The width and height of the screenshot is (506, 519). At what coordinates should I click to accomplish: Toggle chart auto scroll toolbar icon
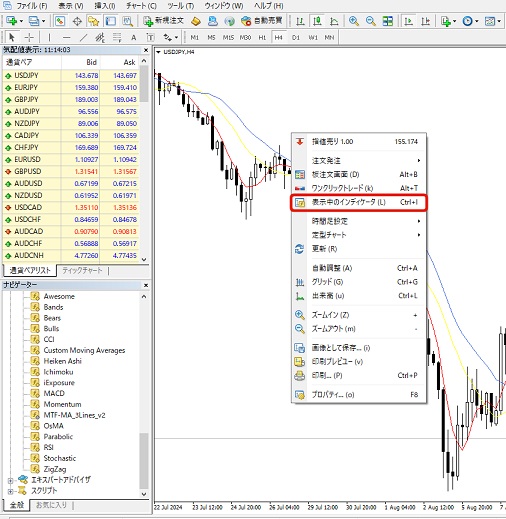(x=408, y=21)
